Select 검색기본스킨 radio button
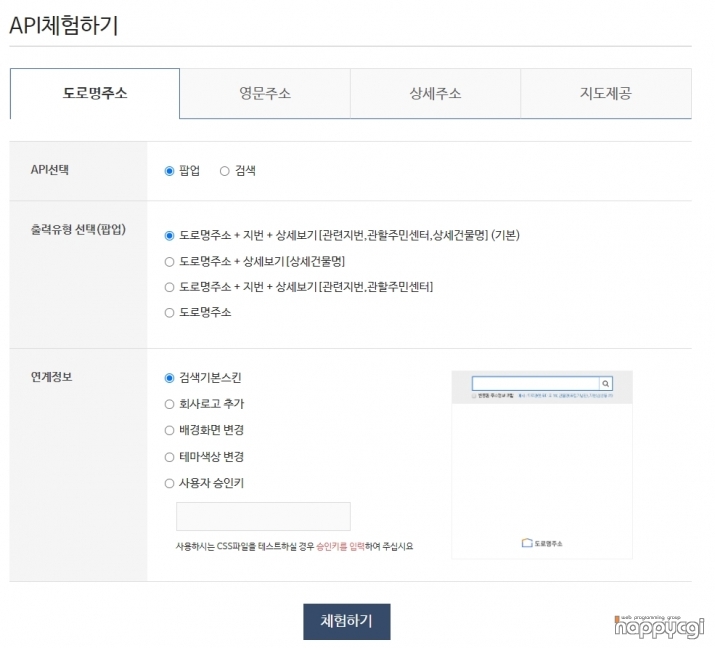This screenshot has height=648, width=715. click(x=169, y=378)
